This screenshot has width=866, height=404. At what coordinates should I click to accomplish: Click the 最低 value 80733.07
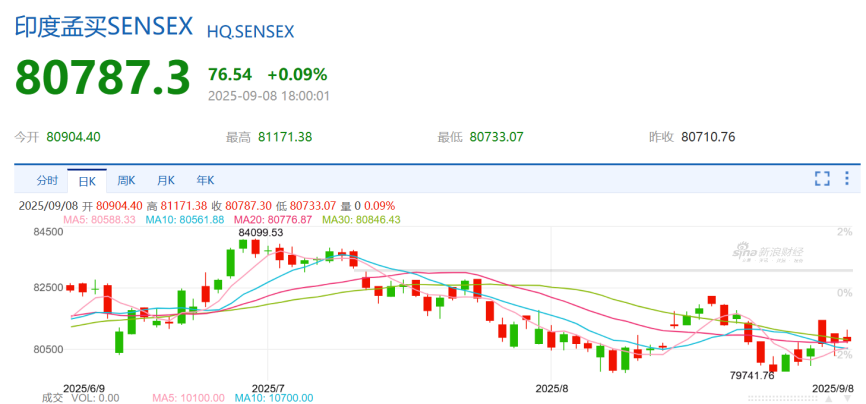tap(496, 137)
